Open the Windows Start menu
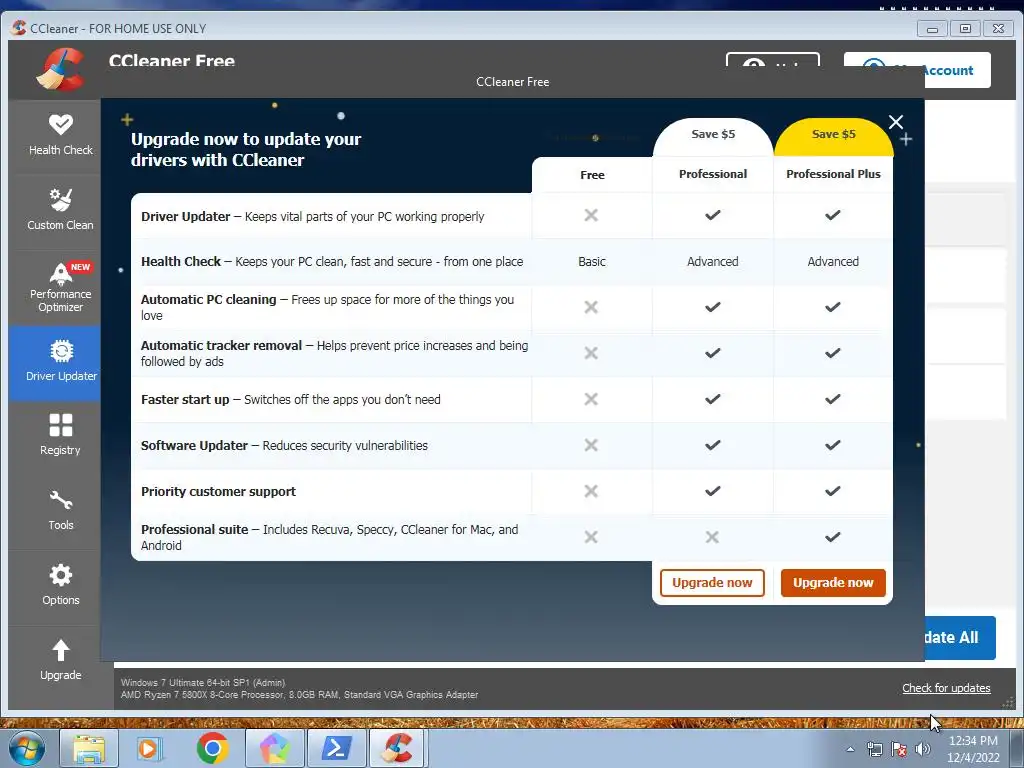Image resolution: width=1024 pixels, height=768 pixels. [27, 748]
